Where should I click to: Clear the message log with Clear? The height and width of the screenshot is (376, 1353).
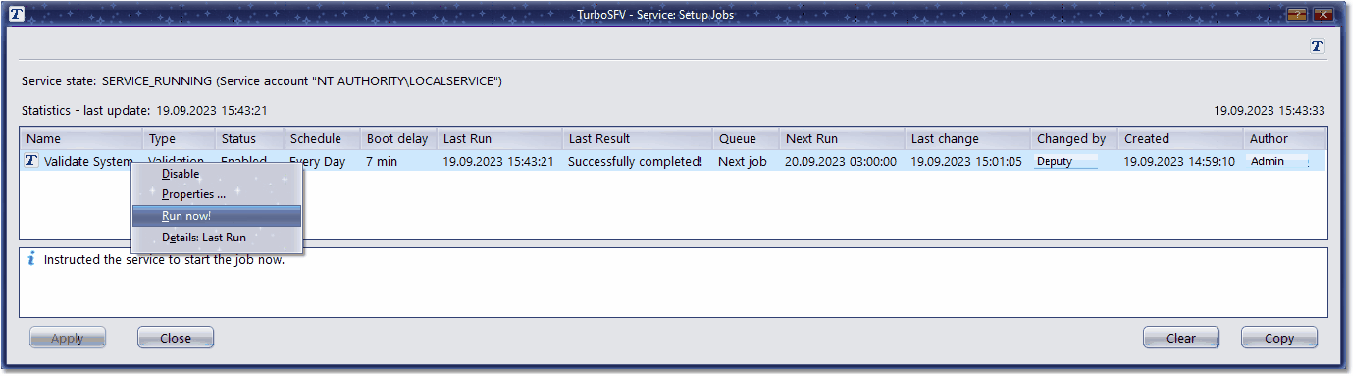[x=1181, y=338]
